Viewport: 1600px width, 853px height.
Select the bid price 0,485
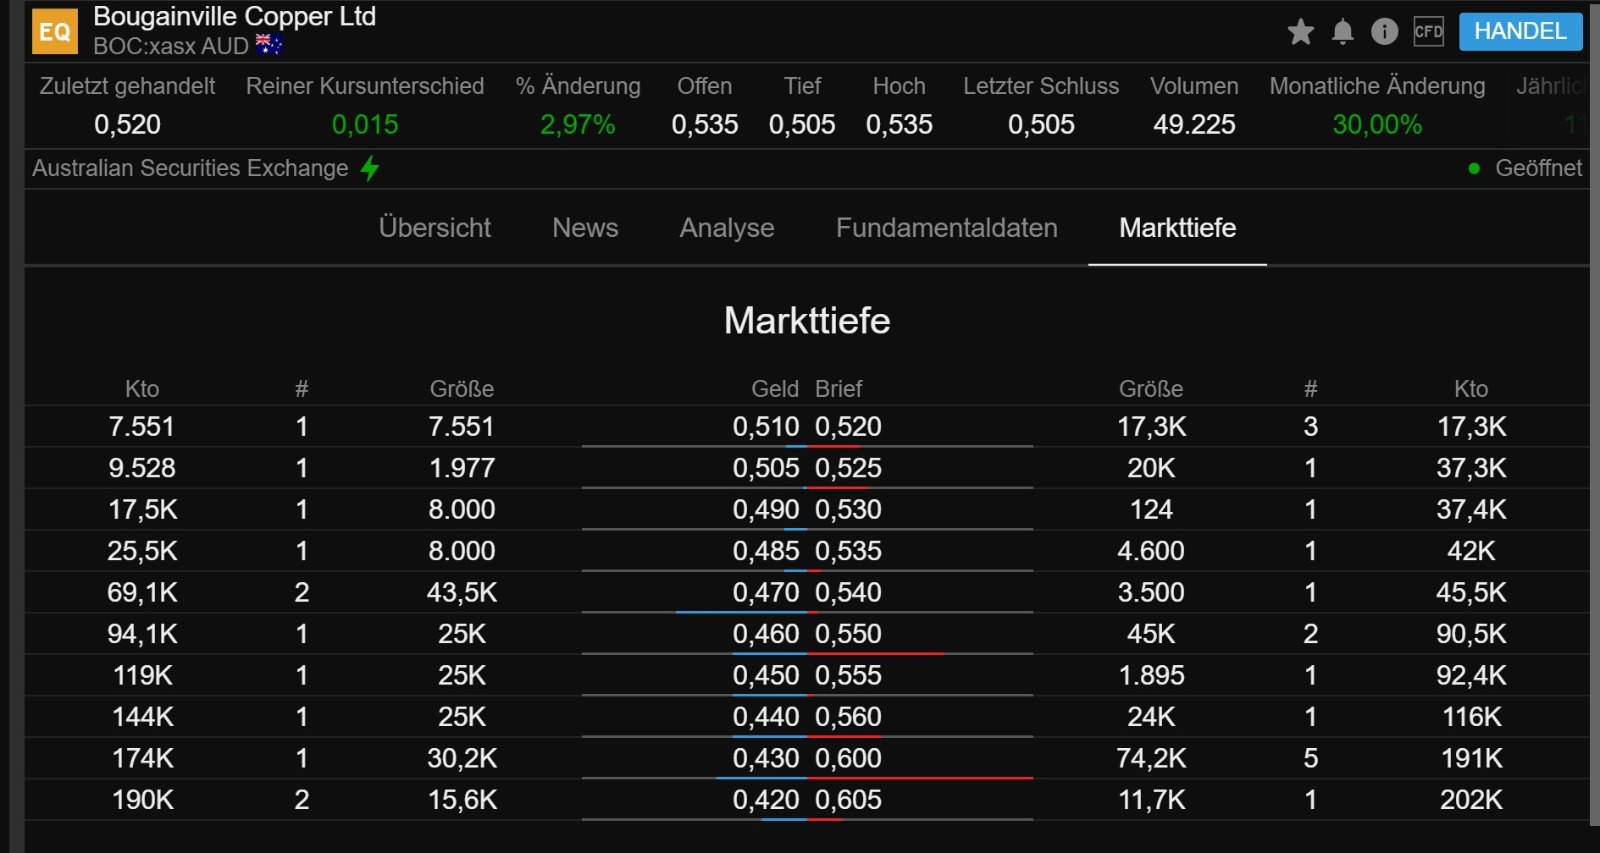[x=766, y=551]
